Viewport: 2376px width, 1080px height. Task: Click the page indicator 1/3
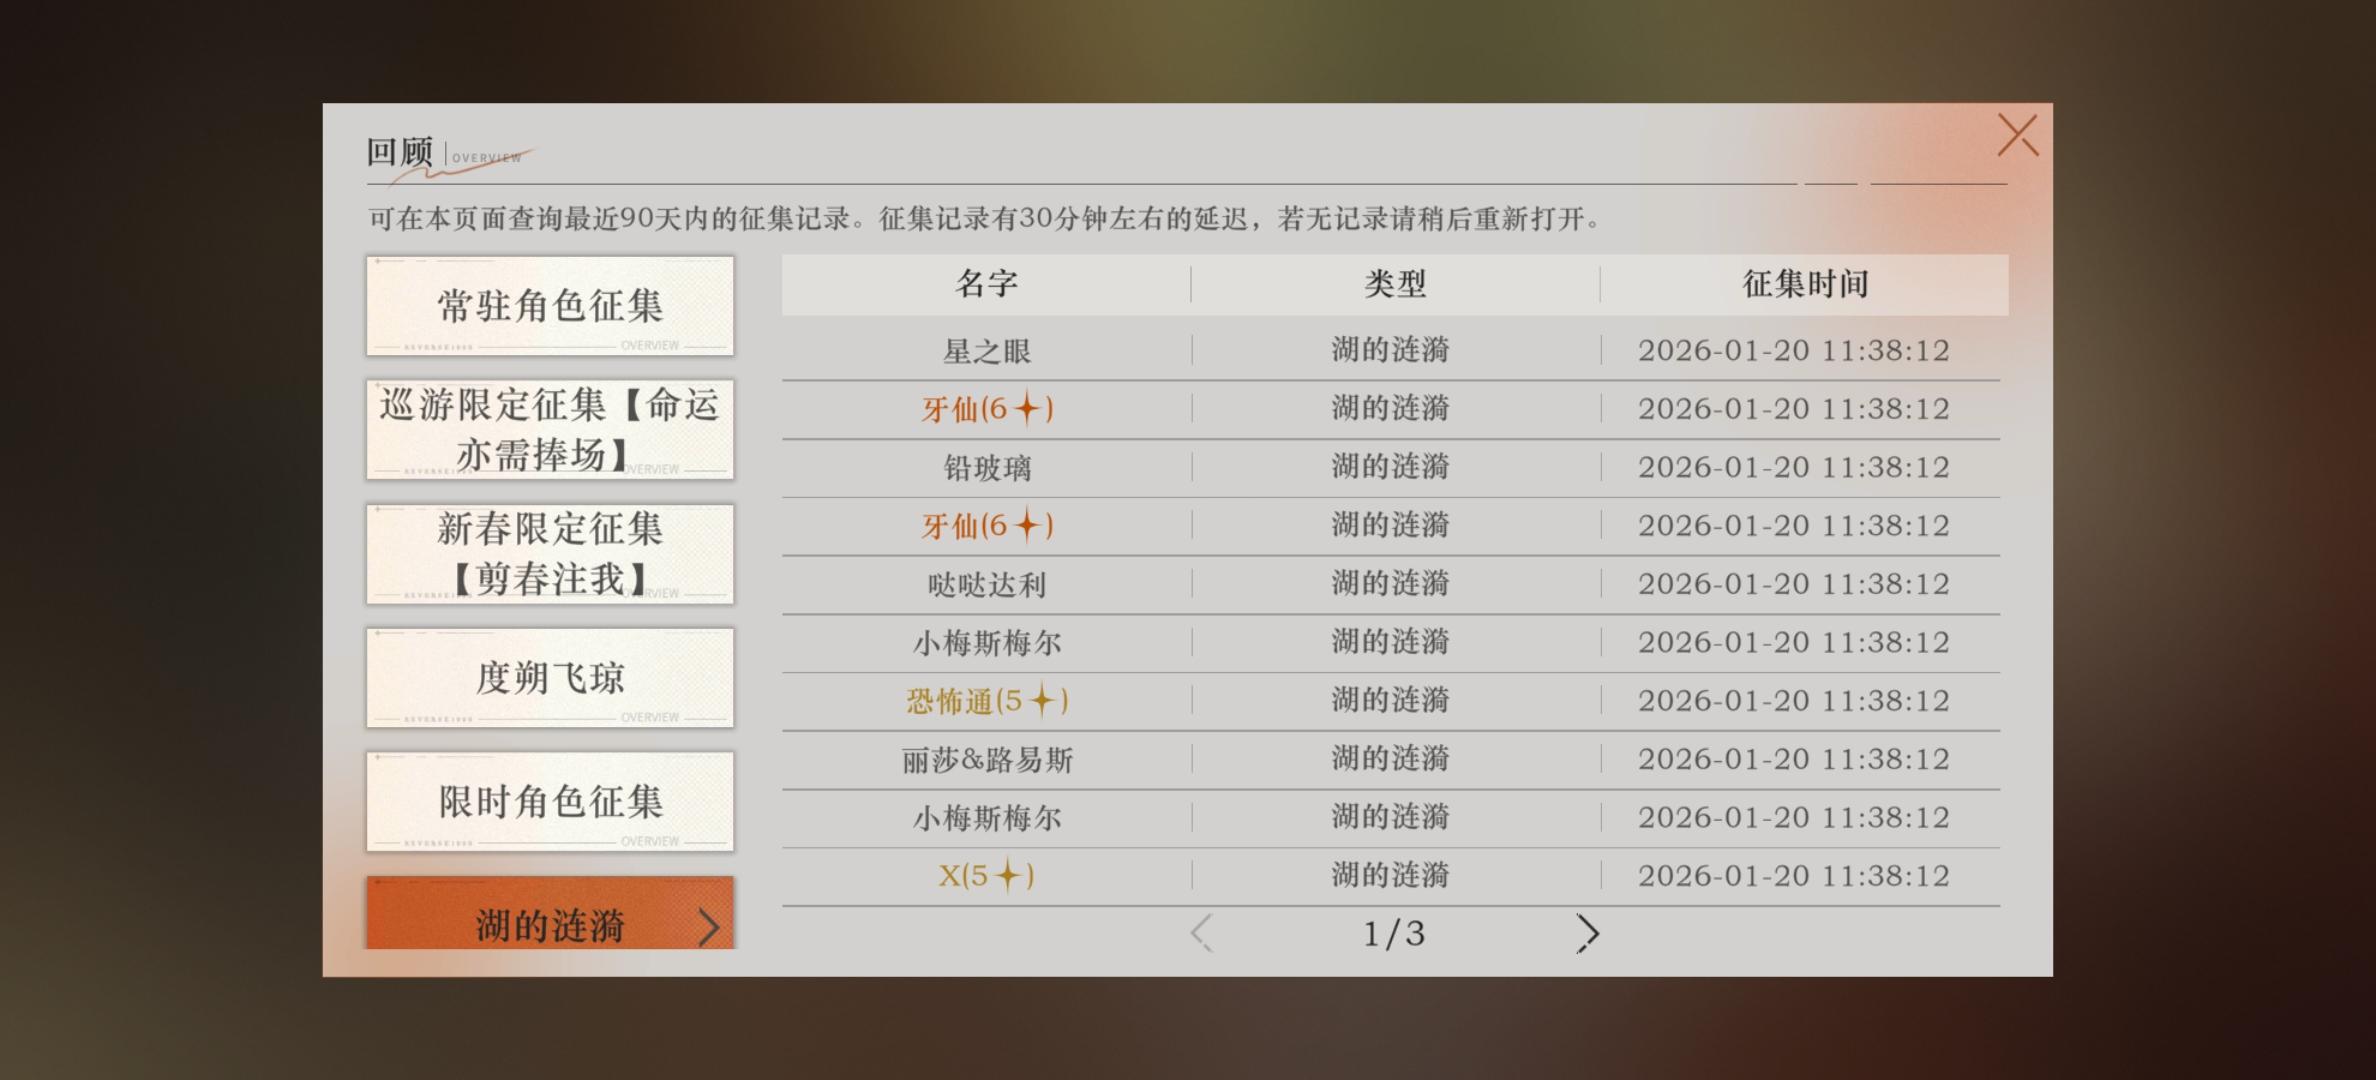(1394, 934)
